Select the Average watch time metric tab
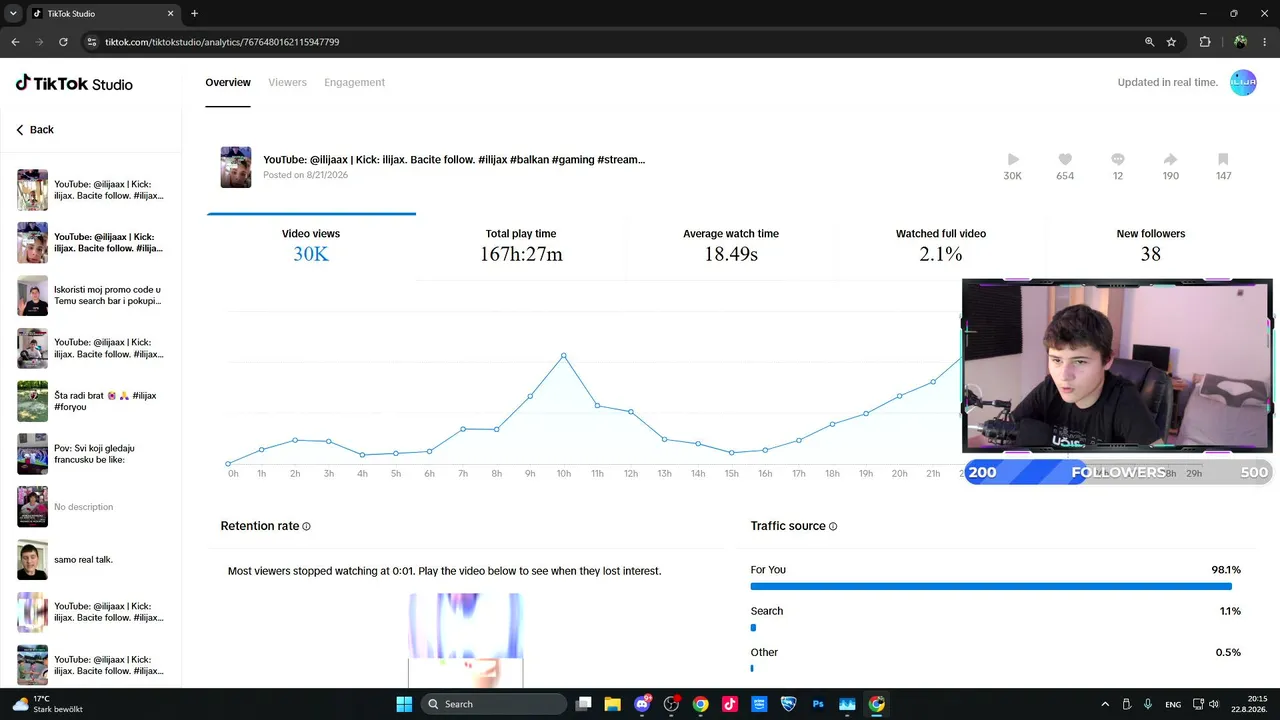Image resolution: width=1280 pixels, height=720 pixels. pos(731,246)
